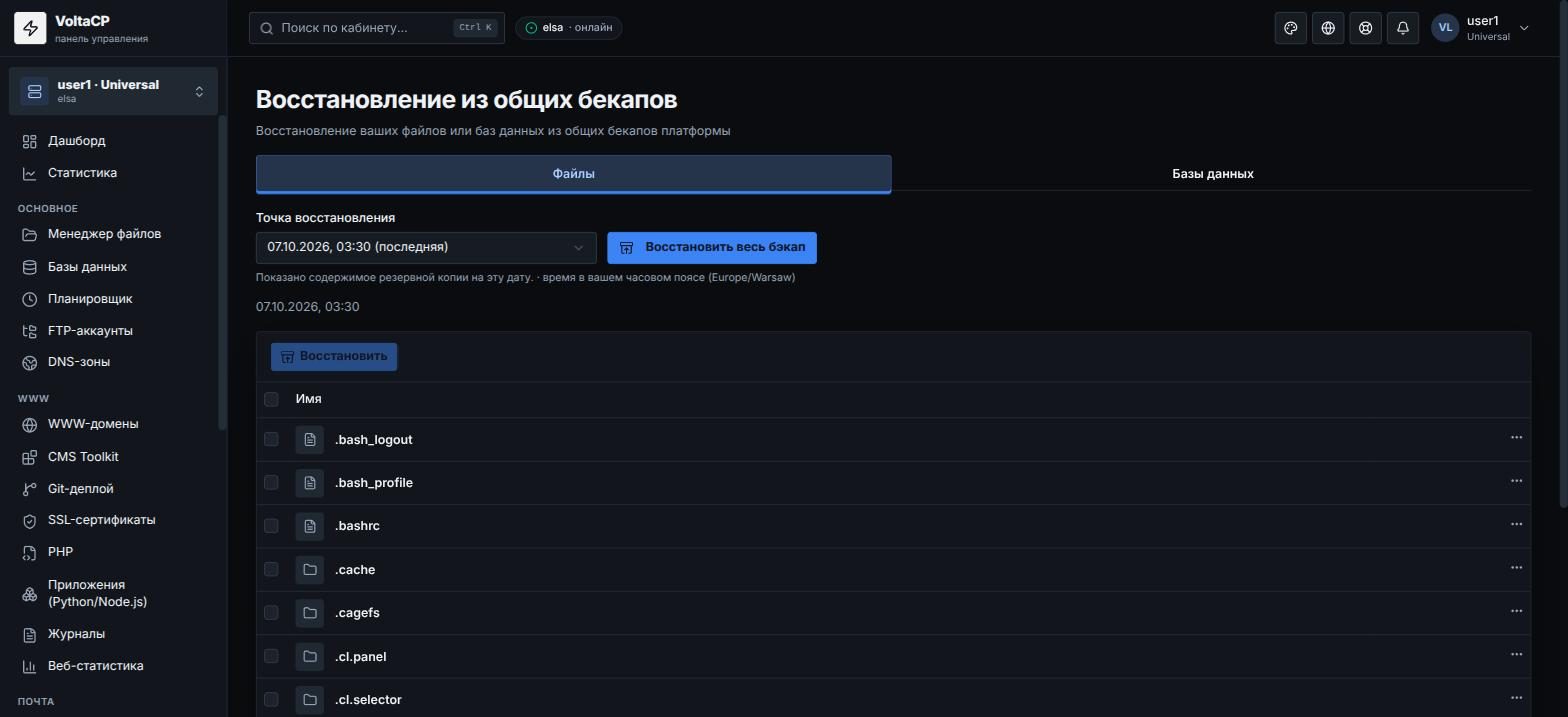Image resolution: width=1568 pixels, height=717 pixels.
Task: Open the restore point date dropdown
Action: click(x=426, y=248)
